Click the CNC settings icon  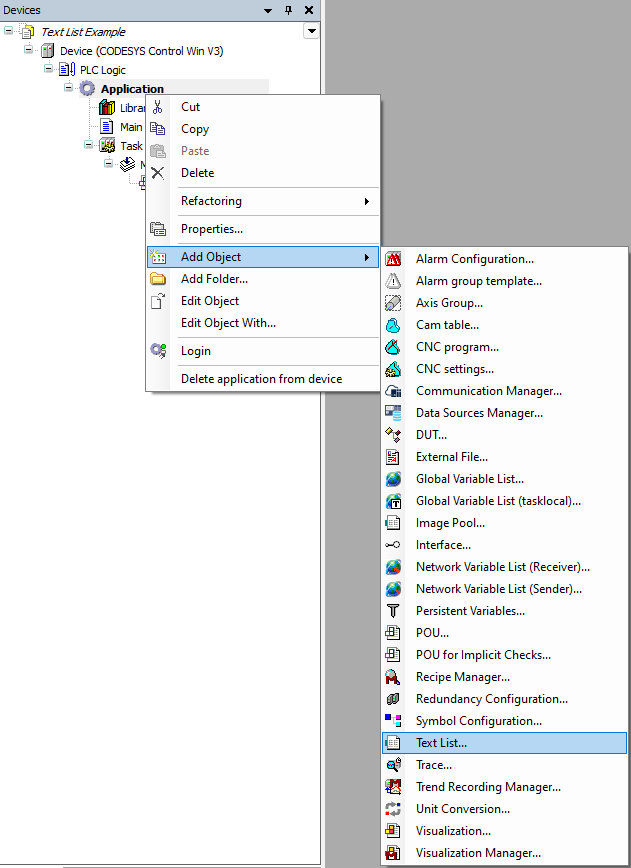(x=393, y=369)
